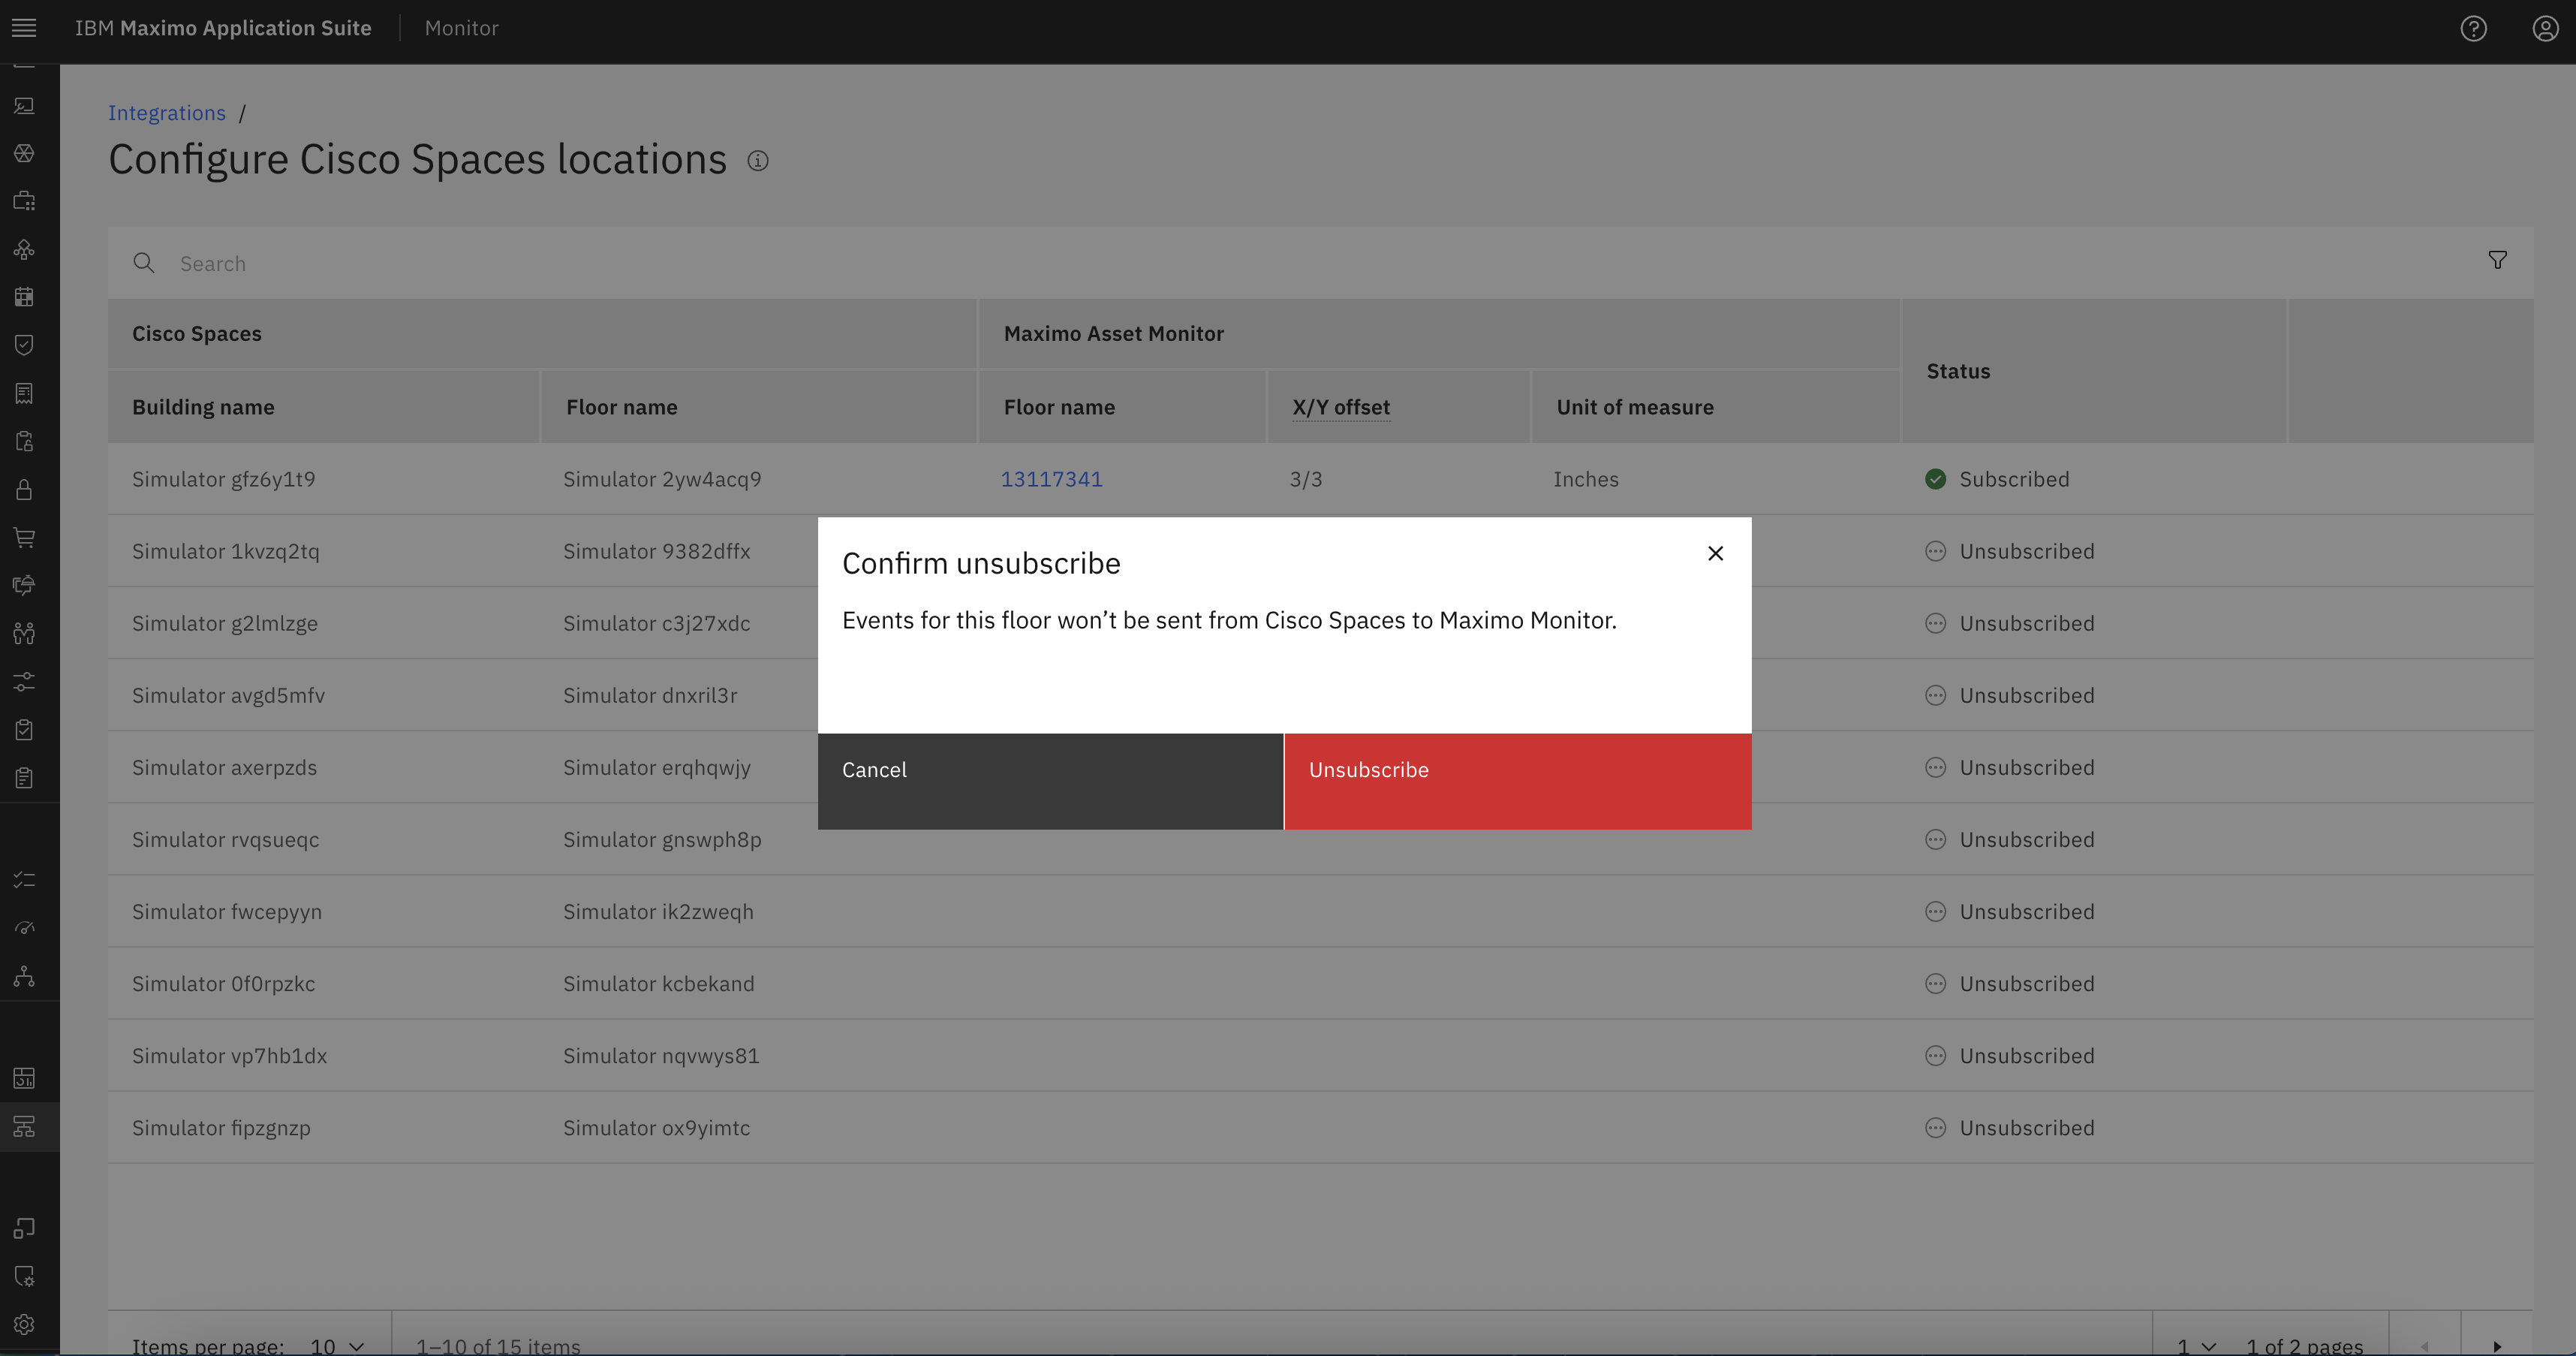Confirm with the red Unsubscribe button
Screen dimensions: 2576x1356
point(1518,781)
